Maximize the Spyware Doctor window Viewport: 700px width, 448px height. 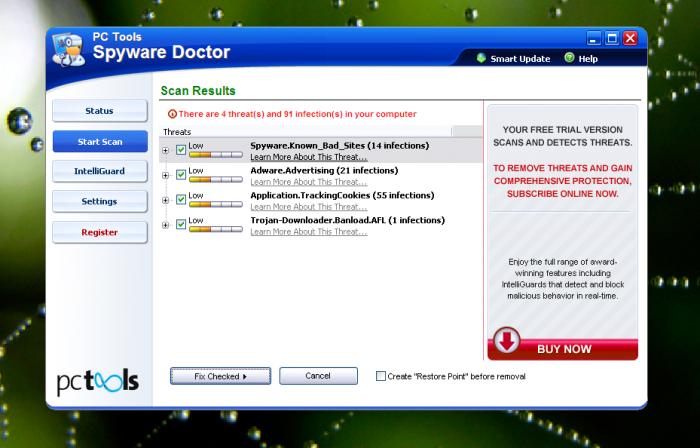coord(612,38)
